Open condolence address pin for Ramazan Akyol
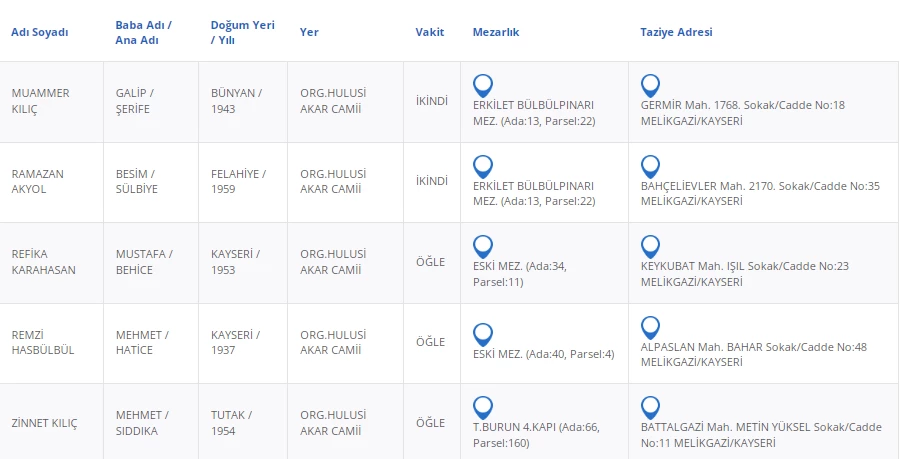The image size is (900, 459). [x=650, y=166]
